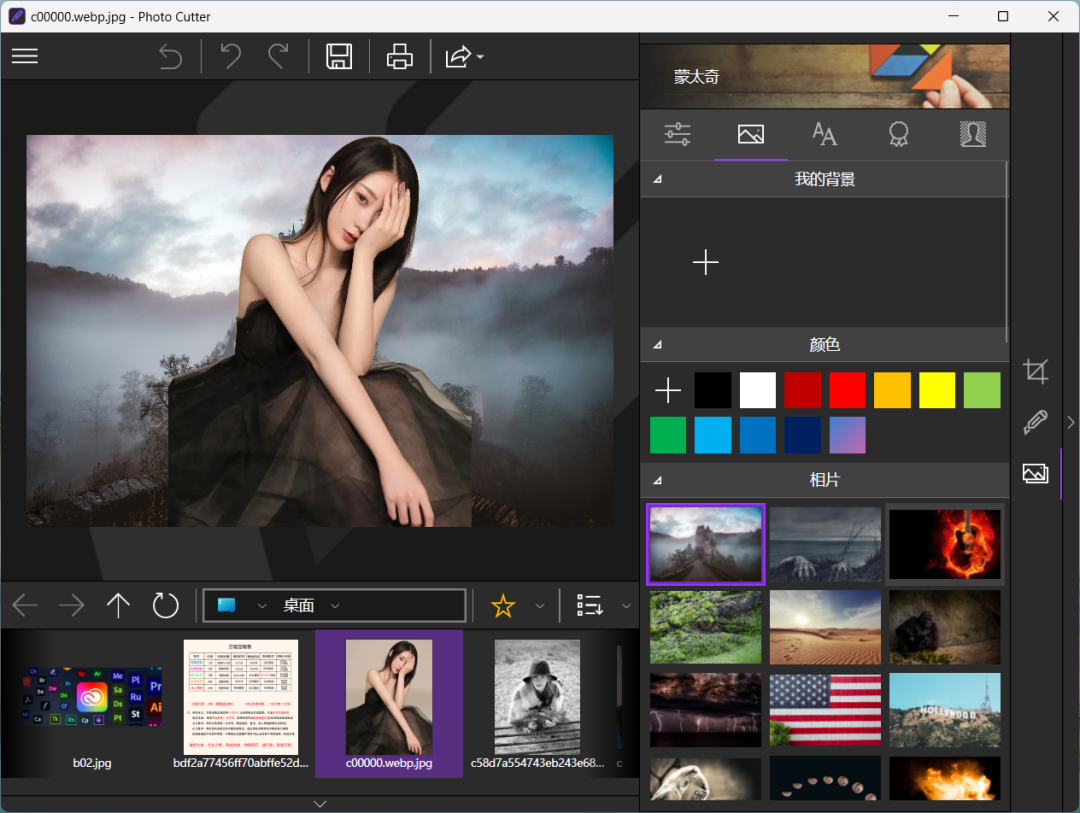Select the crop tool on right edge
Image resolution: width=1080 pixels, height=813 pixels.
(x=1035, y=371)
